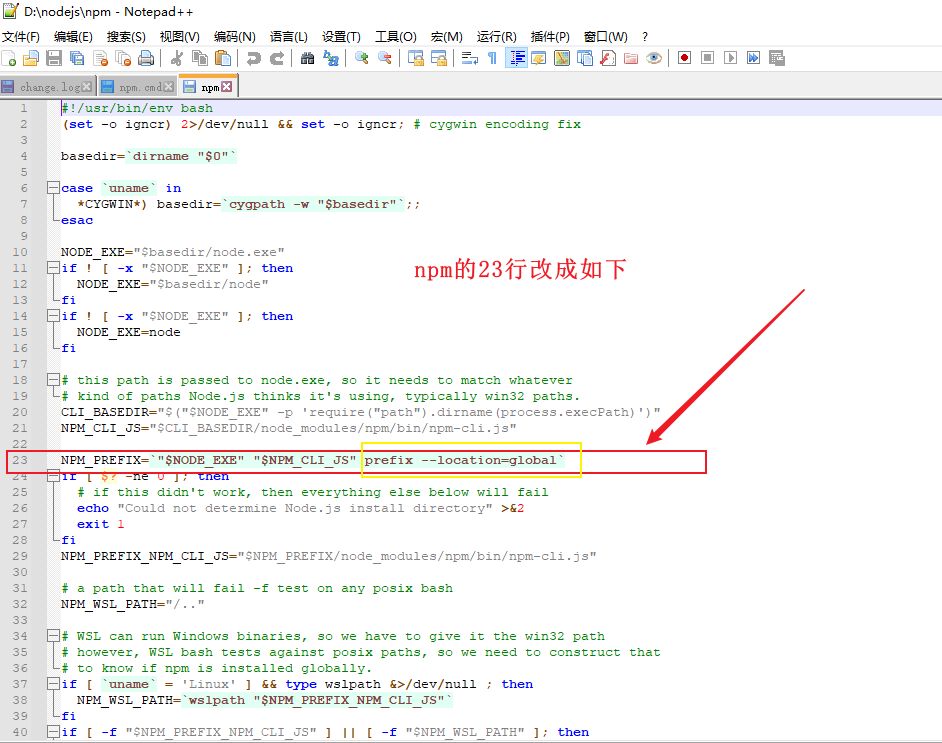Click the user-defined language icon
The height and width of the screenshot is (743, 942).
(x=539, y=58)
